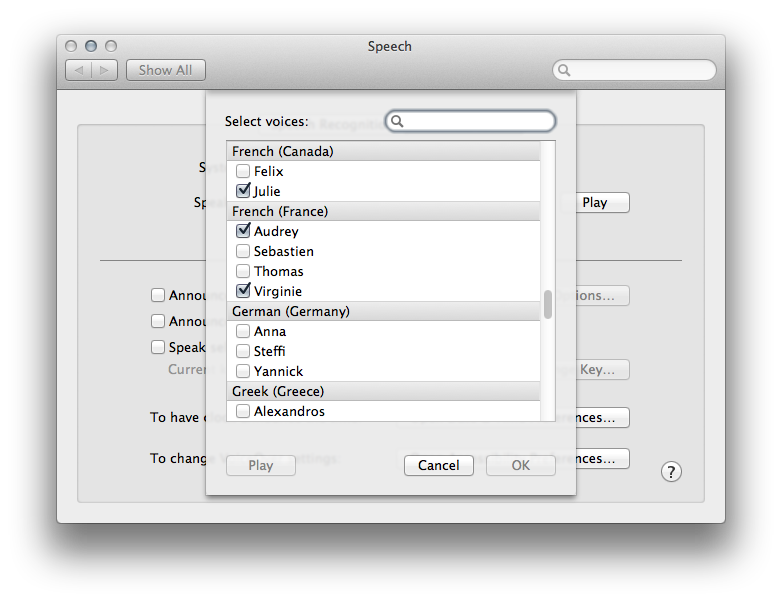Click the back navigation arrow
The height and width of the screenshot is (602, 782).
[x=79, y=70]
